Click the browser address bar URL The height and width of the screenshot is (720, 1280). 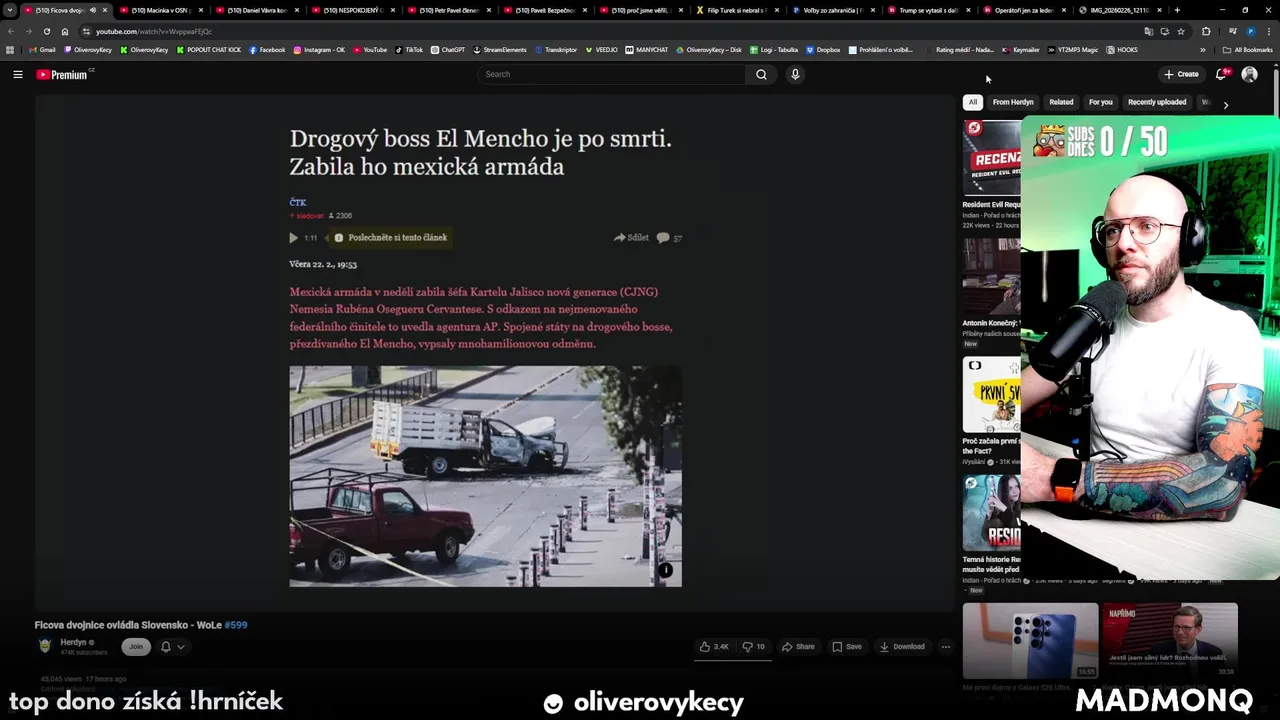[x=154, y=31]
